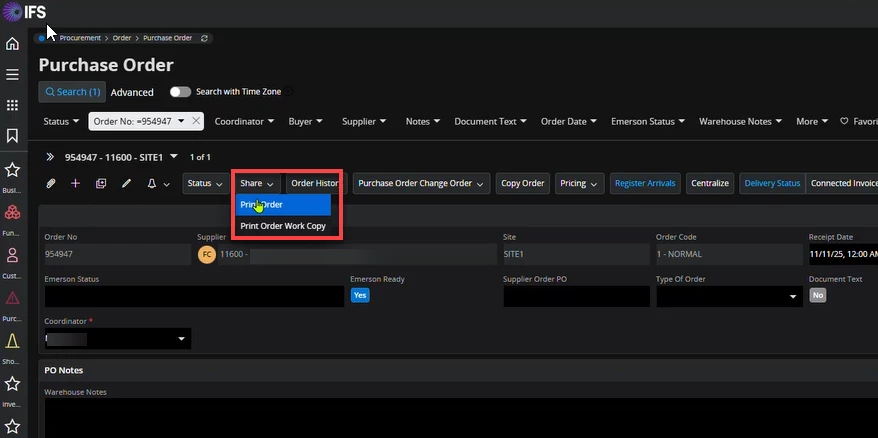Create a new record with plus icon
878x438 pixels.
pos(76,183)
